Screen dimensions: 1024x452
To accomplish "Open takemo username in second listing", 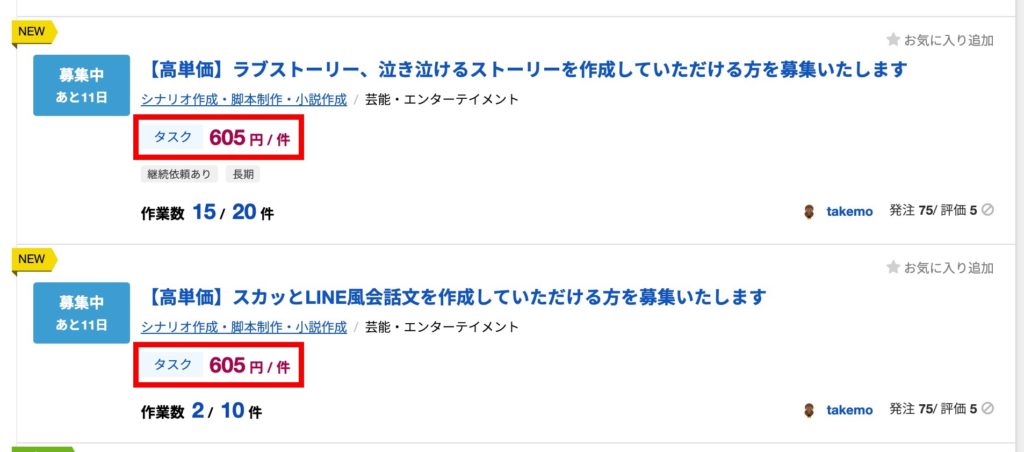I will pos(849,410).
